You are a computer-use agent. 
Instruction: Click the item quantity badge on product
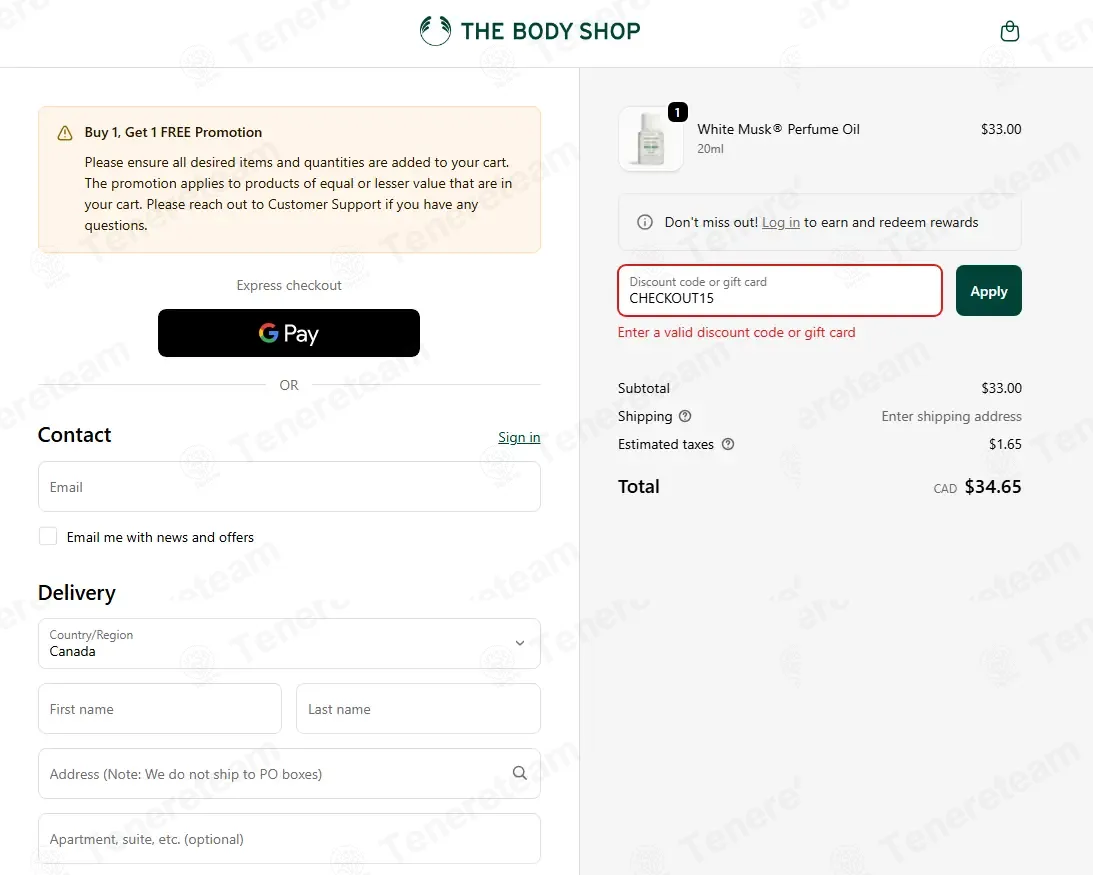click(x=678, y=112)
